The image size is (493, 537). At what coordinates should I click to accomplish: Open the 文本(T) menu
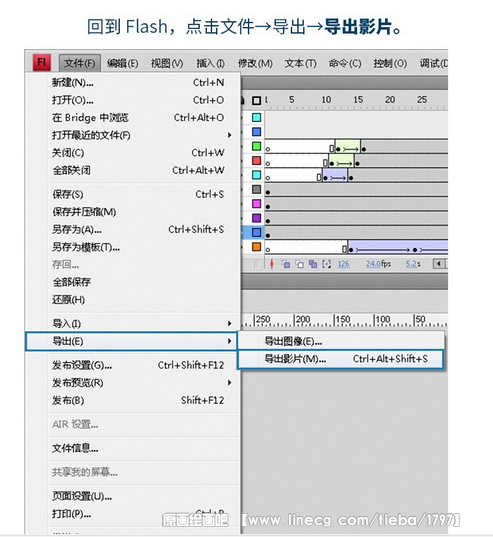pyautogui.click(x=301, y=63)
